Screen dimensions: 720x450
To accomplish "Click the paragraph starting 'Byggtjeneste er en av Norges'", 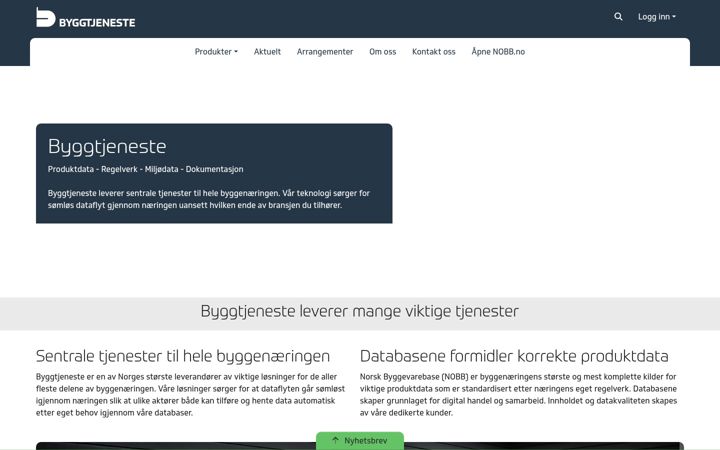I will (x=191, y=394).
